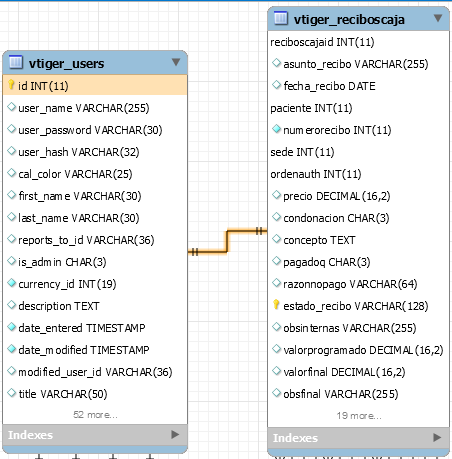Click the vtiger_reciboscaja table icon
This screenshot has width=452, height=459.
(x=280, y=18)
